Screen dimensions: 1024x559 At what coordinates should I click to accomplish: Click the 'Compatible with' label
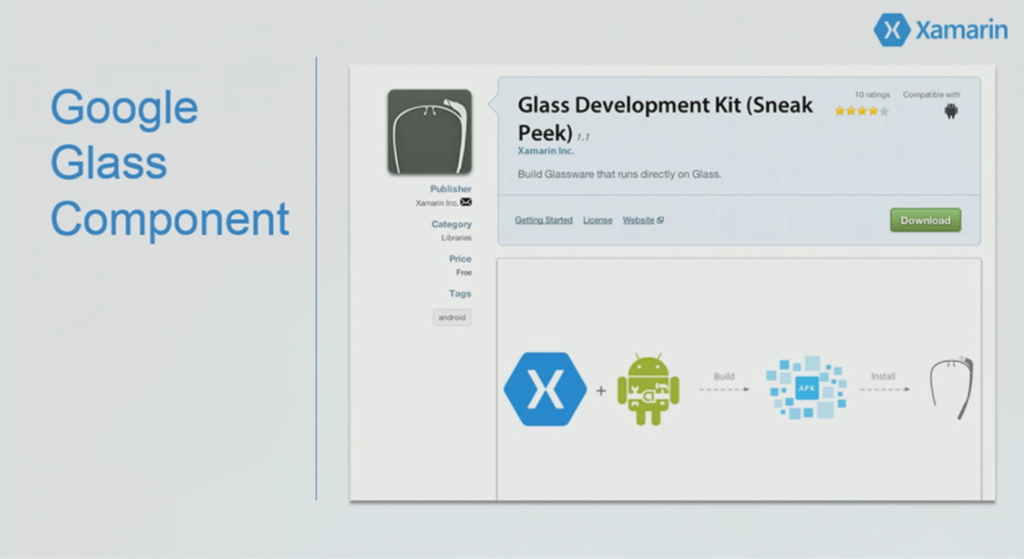click(931, 95)
